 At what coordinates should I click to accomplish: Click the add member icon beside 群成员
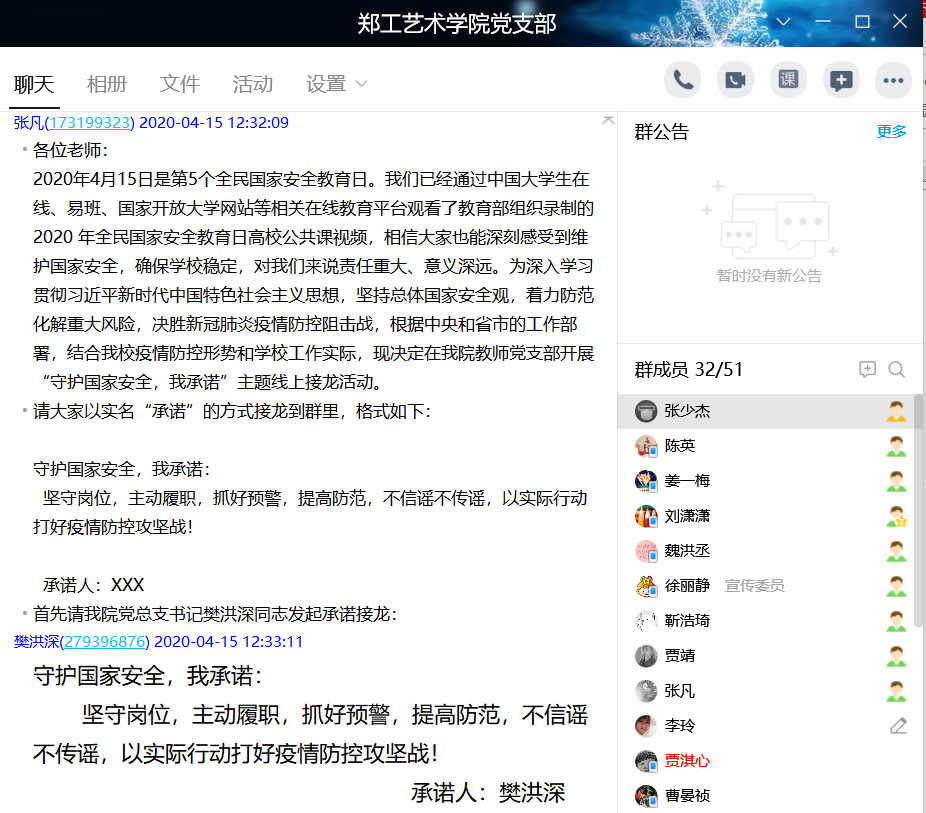(867, 370)
